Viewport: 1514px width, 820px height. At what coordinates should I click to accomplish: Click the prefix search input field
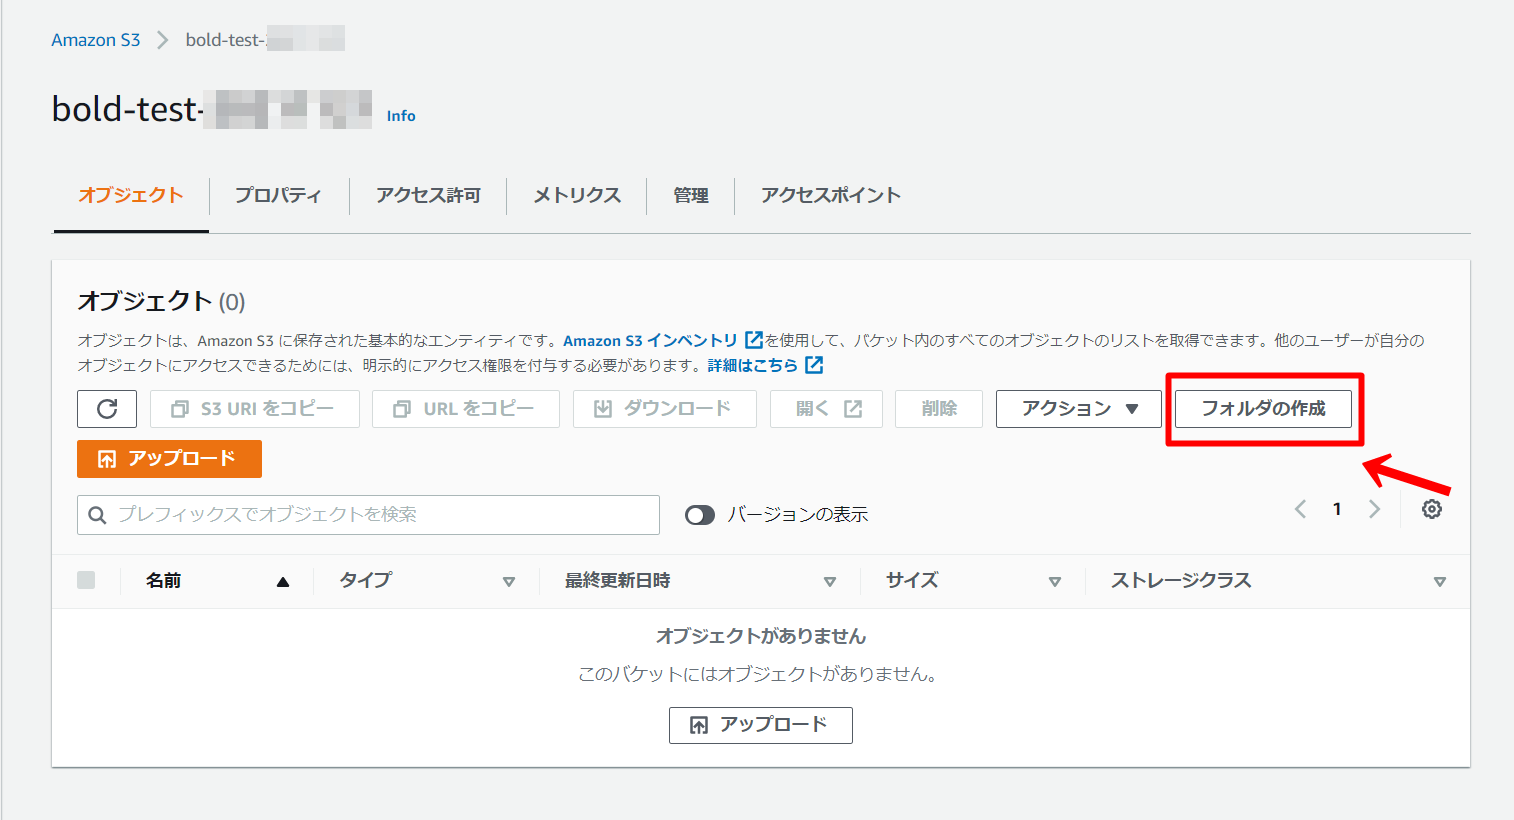click(x=368, y=514)
